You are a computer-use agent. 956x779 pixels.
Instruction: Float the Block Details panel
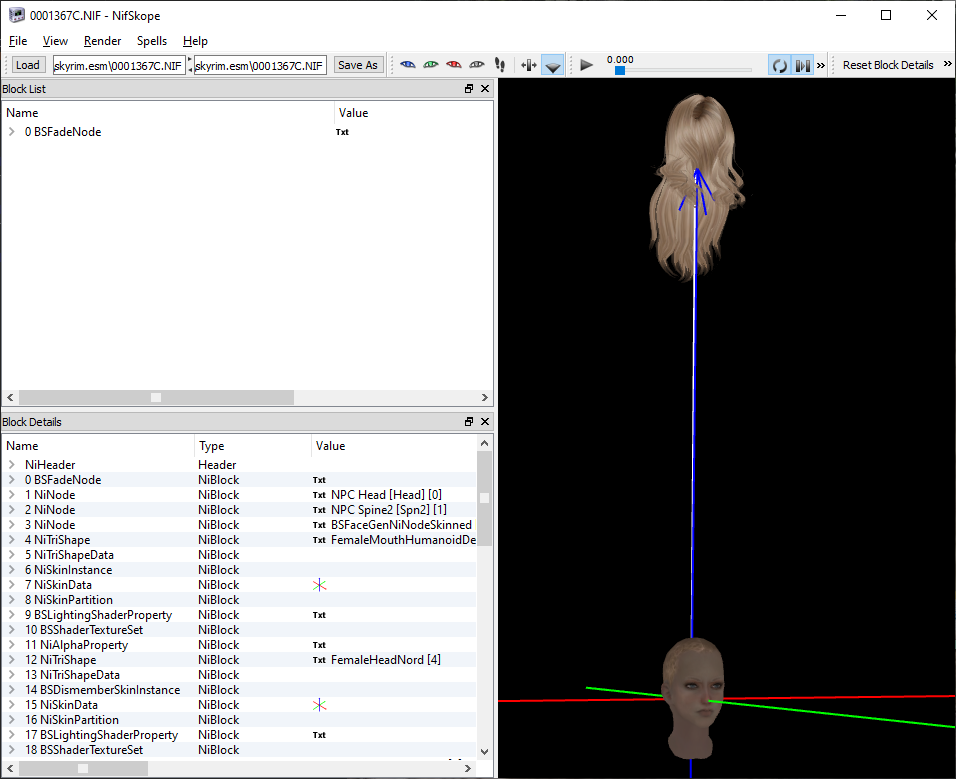[x=469, y=421]
